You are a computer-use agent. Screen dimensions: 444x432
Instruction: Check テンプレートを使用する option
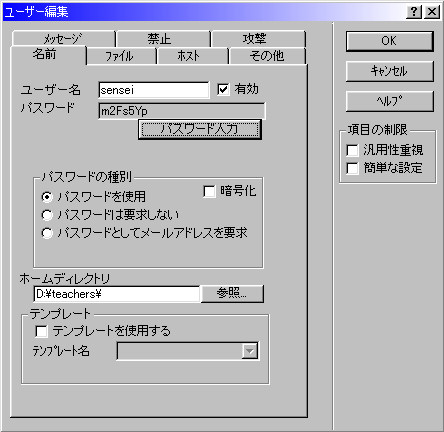(41, 331)
